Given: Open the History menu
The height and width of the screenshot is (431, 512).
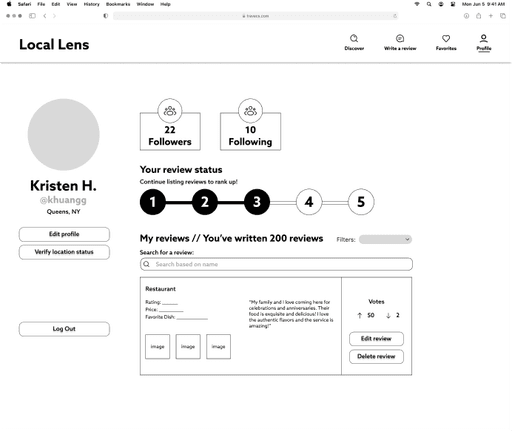Looking at the screenshot, I should (91, 4).
